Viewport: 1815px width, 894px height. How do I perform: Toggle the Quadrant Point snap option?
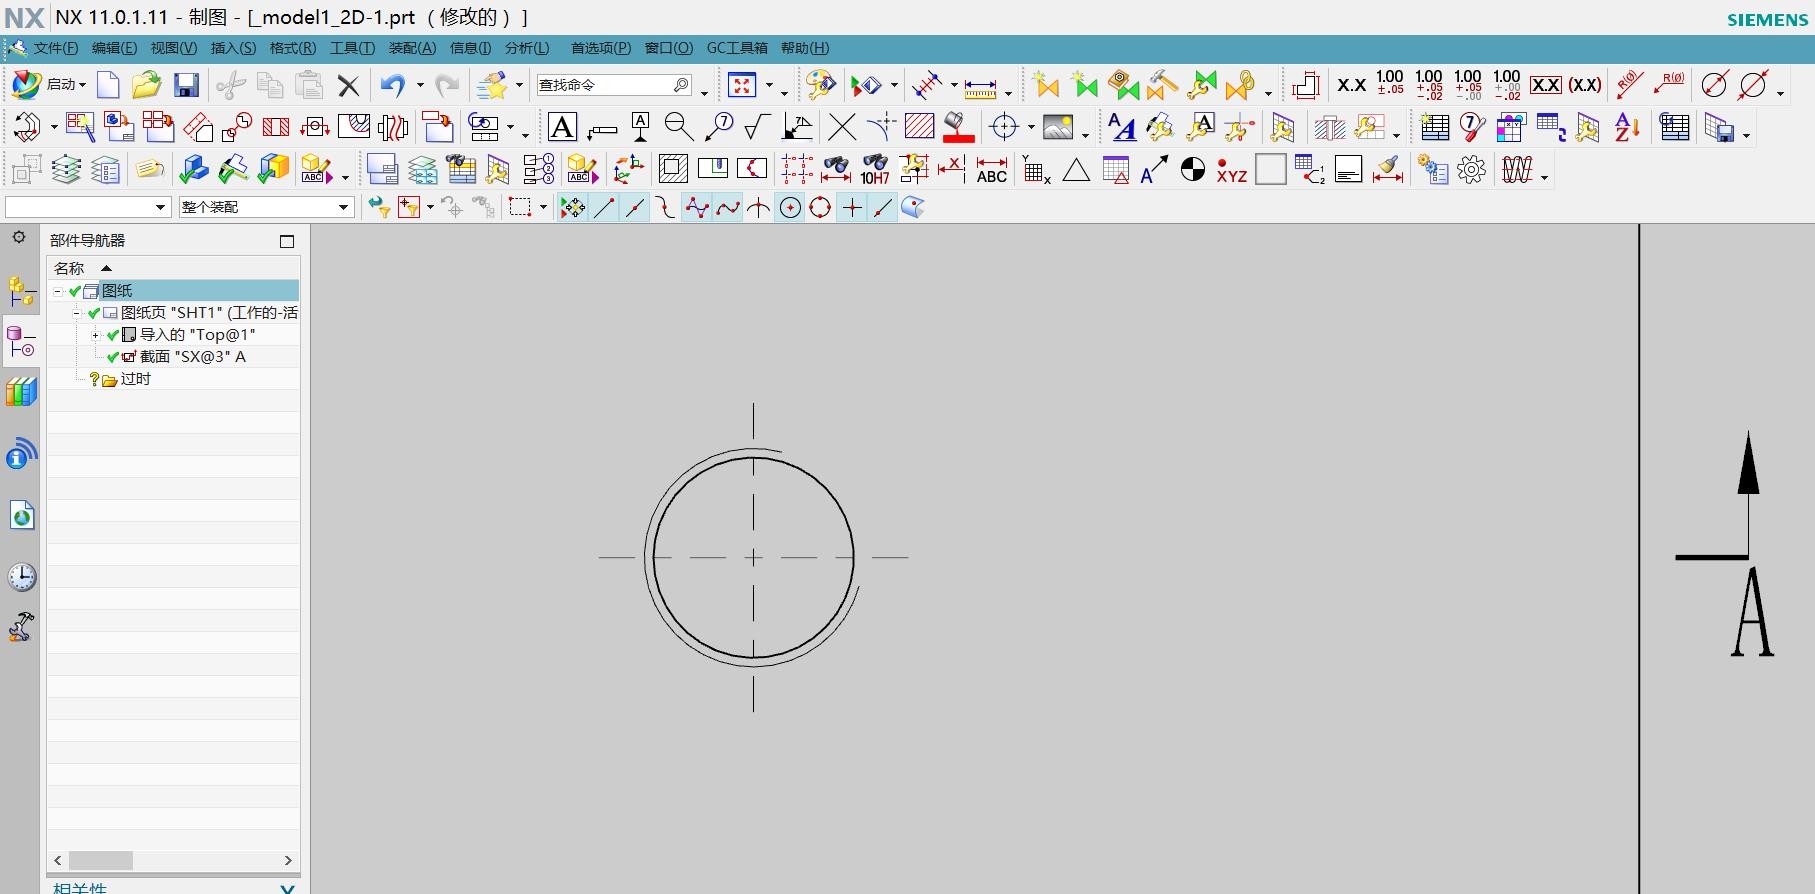[x=820, y=207]
